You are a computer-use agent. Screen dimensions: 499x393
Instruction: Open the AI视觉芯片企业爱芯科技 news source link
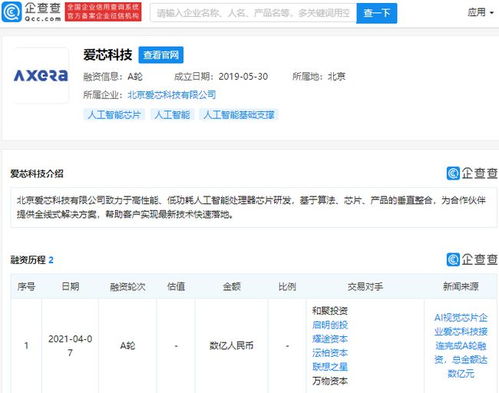(461, 346)
